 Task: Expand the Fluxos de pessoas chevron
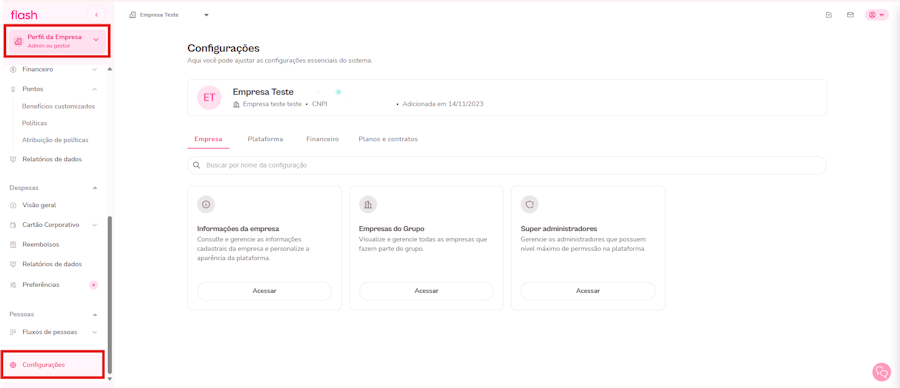pos(95,332)
